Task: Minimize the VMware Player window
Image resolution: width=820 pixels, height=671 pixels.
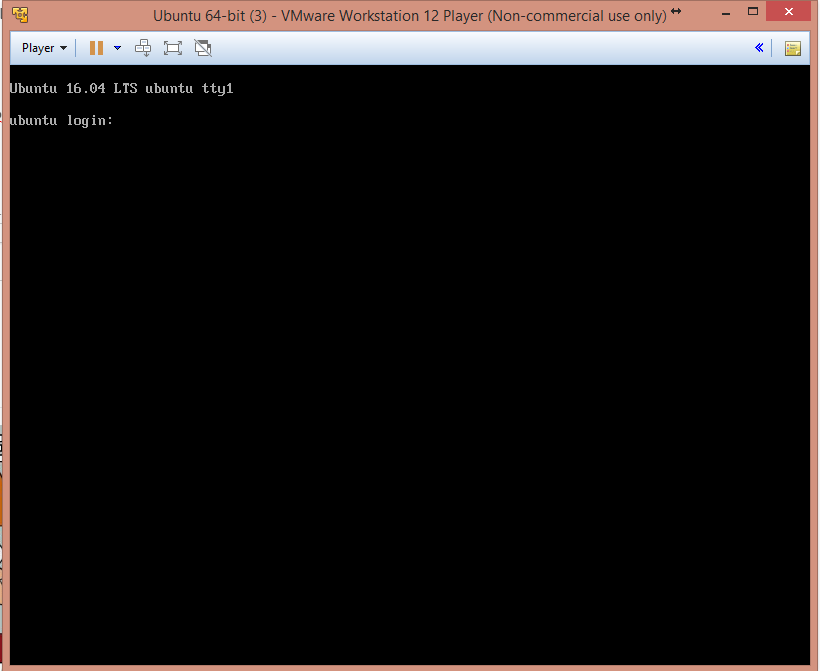Action: coord(726,13)
